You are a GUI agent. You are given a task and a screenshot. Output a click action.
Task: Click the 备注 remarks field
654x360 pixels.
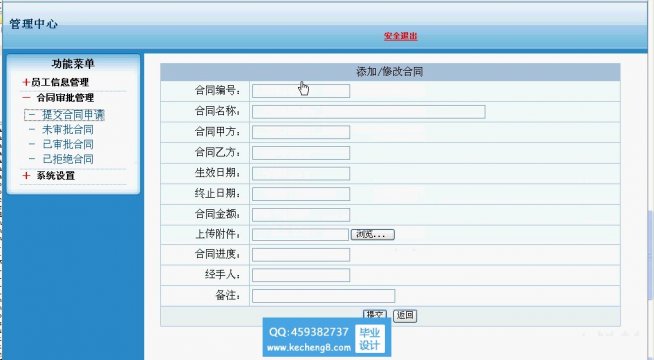pyautogui.click(x=323, y=296)
